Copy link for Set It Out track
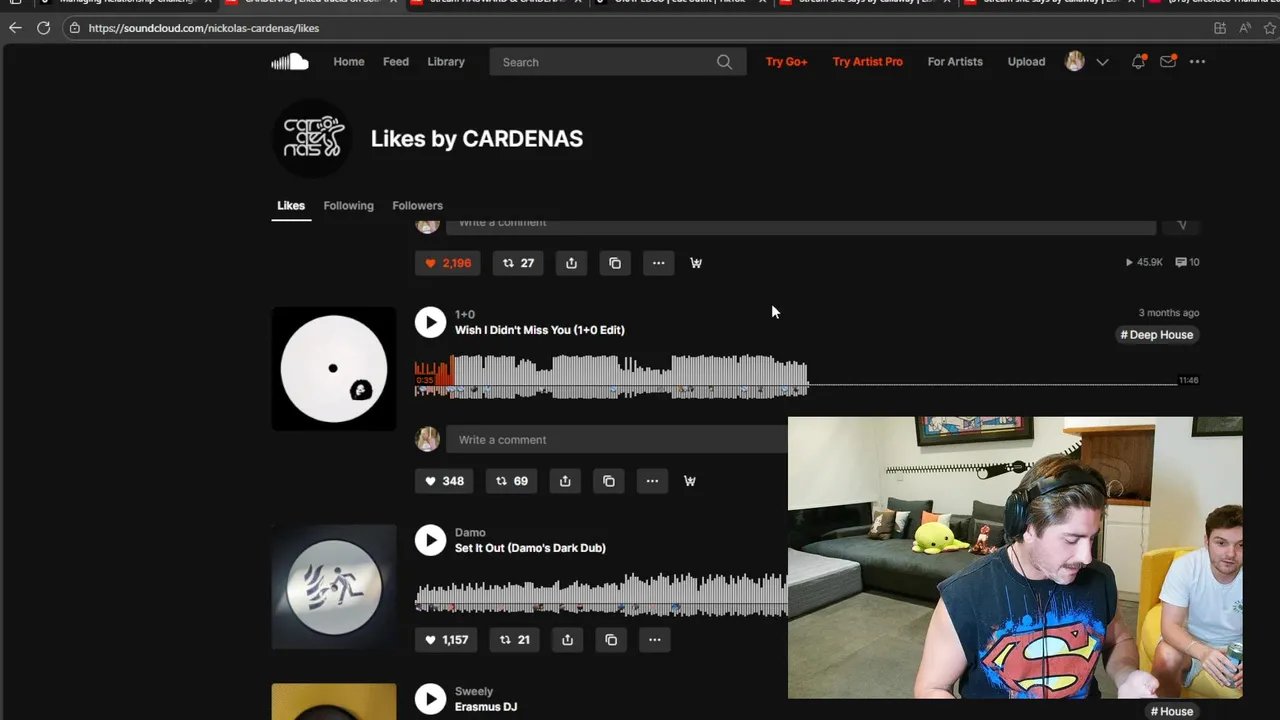Image resolution: width=1280 pixels, height=720 pixels. [x=611, y=640]
